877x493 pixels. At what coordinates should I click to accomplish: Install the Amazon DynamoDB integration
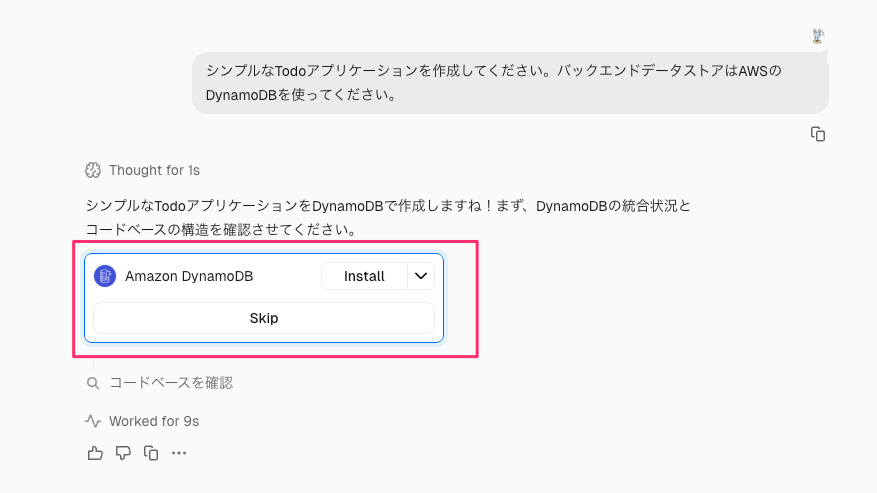(x=364, y=276)
